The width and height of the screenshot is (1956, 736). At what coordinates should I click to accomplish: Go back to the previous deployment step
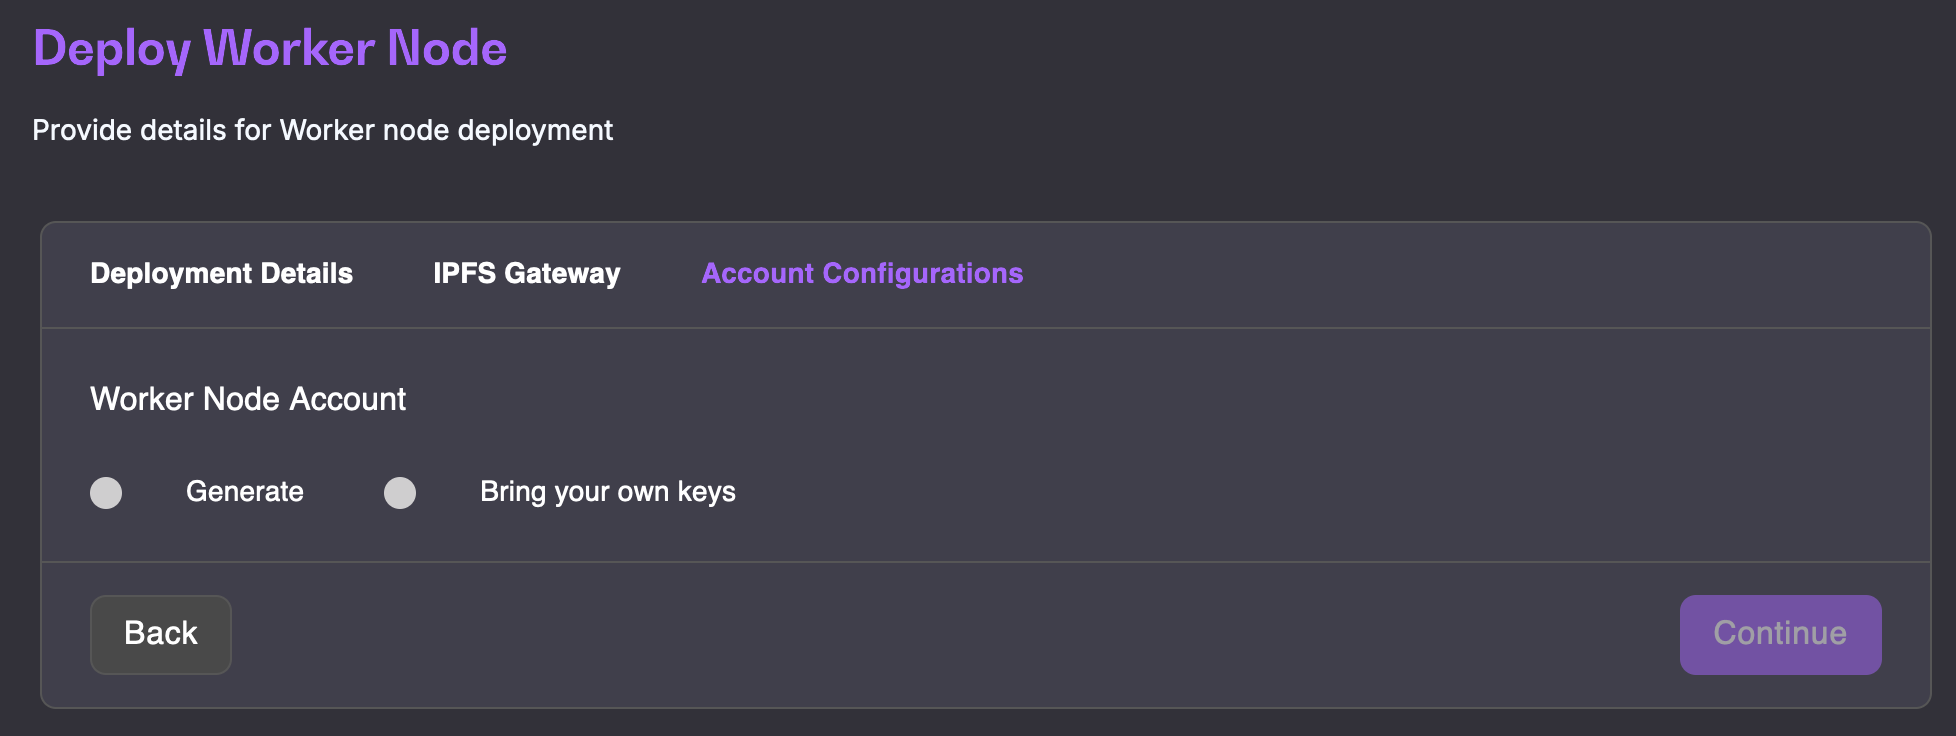point(160,634)
